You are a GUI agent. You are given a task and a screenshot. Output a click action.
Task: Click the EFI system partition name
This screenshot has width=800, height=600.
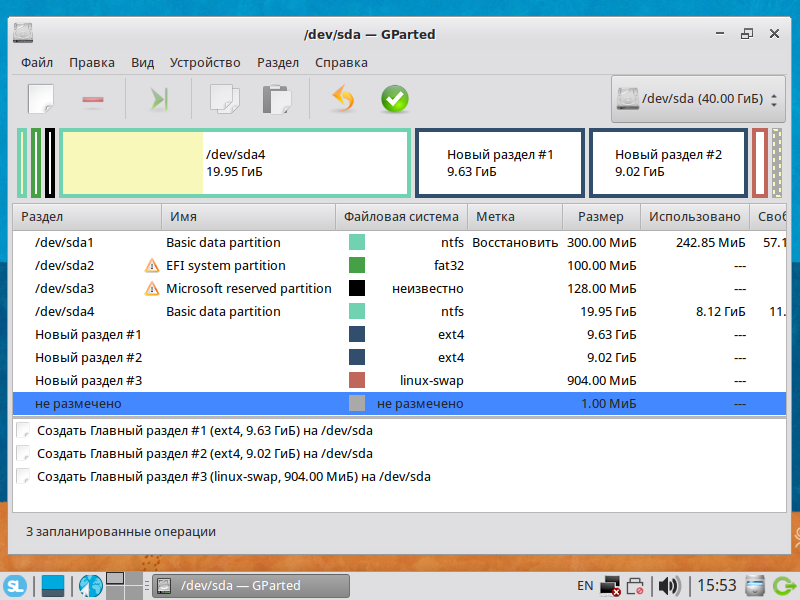[x=226, y=265]
